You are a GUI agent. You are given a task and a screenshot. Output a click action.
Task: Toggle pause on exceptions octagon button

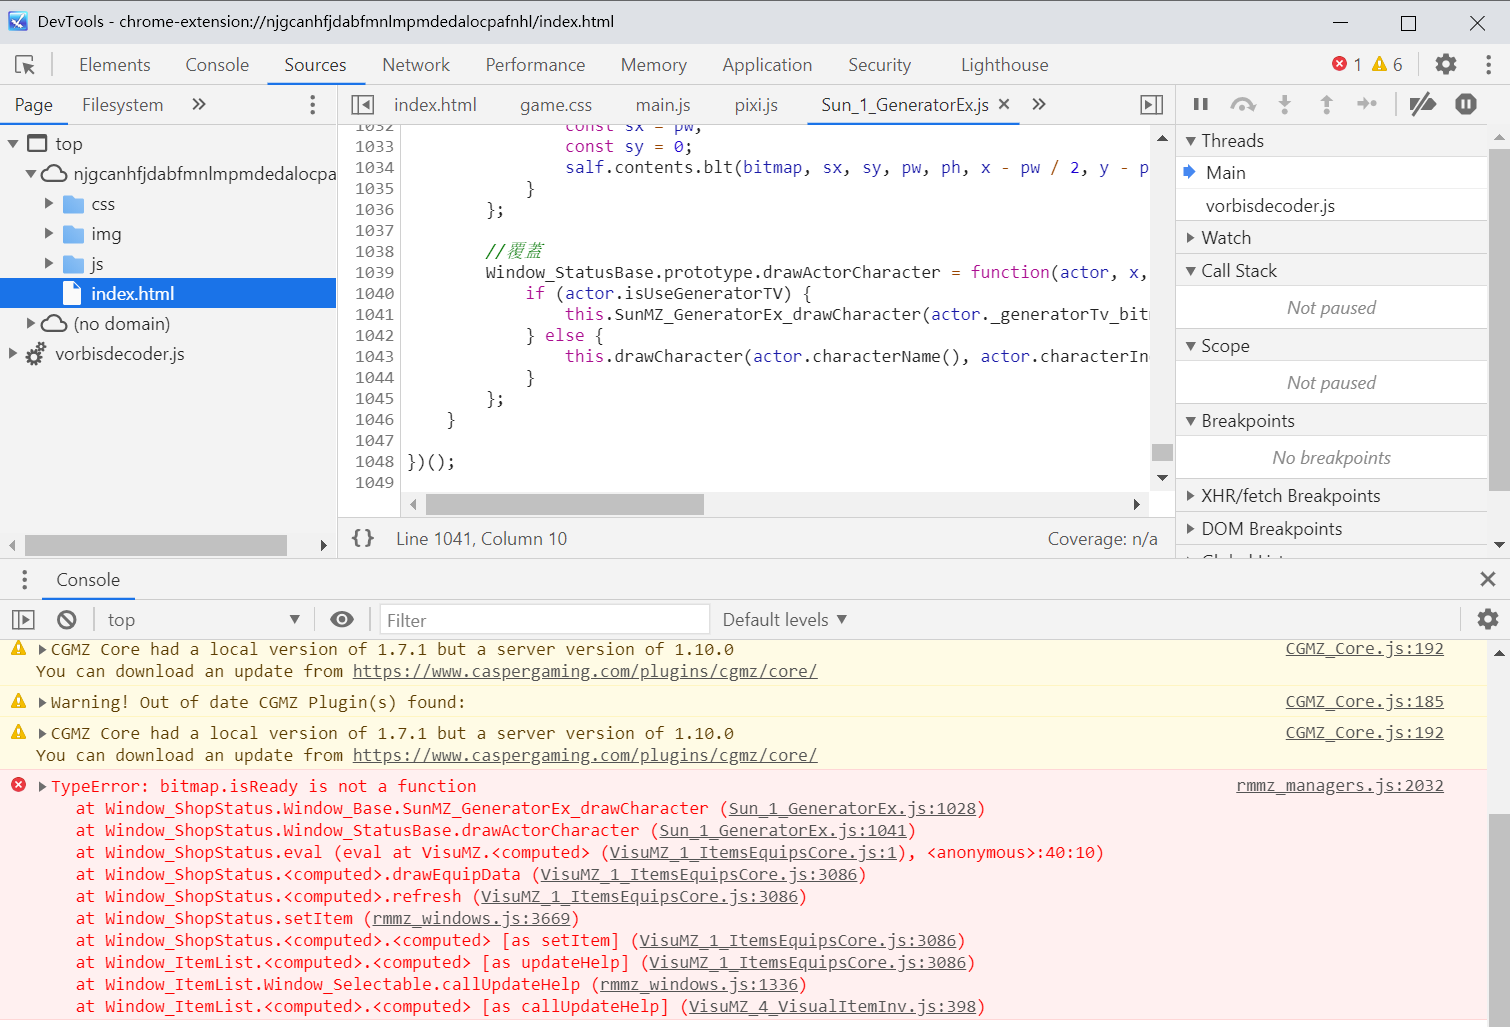[1466, 104]
